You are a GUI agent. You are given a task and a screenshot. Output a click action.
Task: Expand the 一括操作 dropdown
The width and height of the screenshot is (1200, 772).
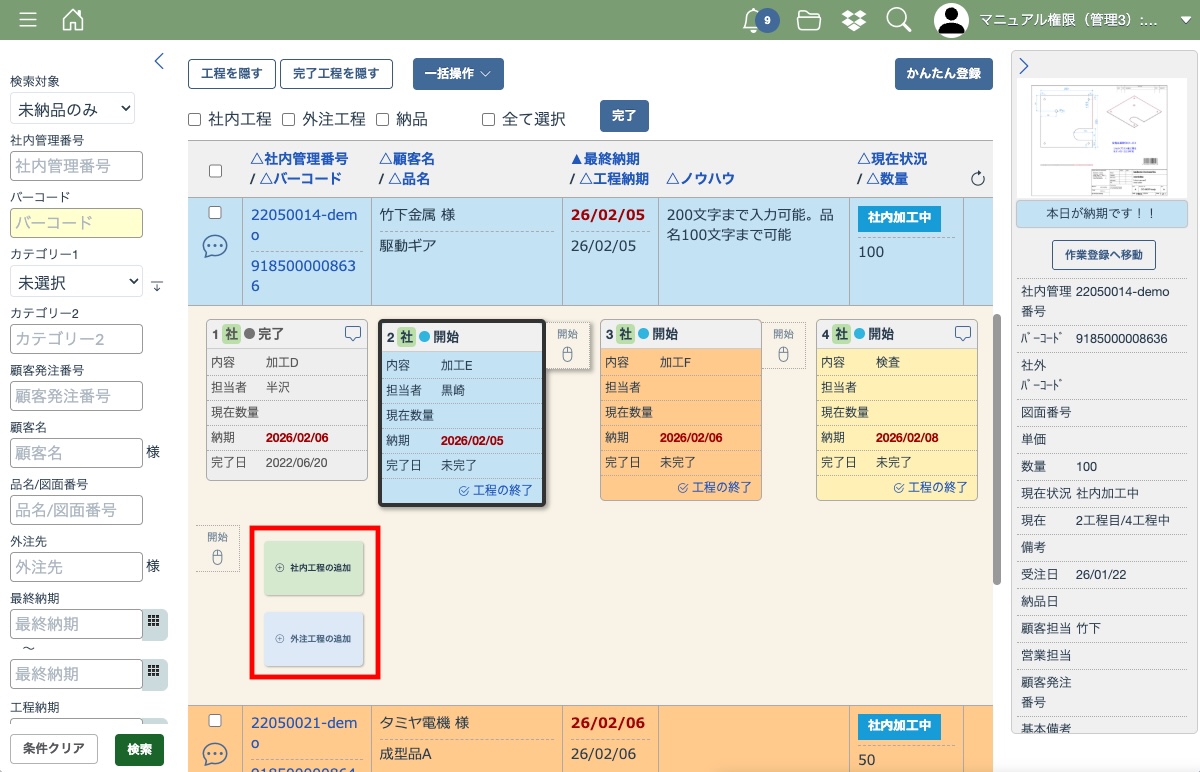point(458,74)
